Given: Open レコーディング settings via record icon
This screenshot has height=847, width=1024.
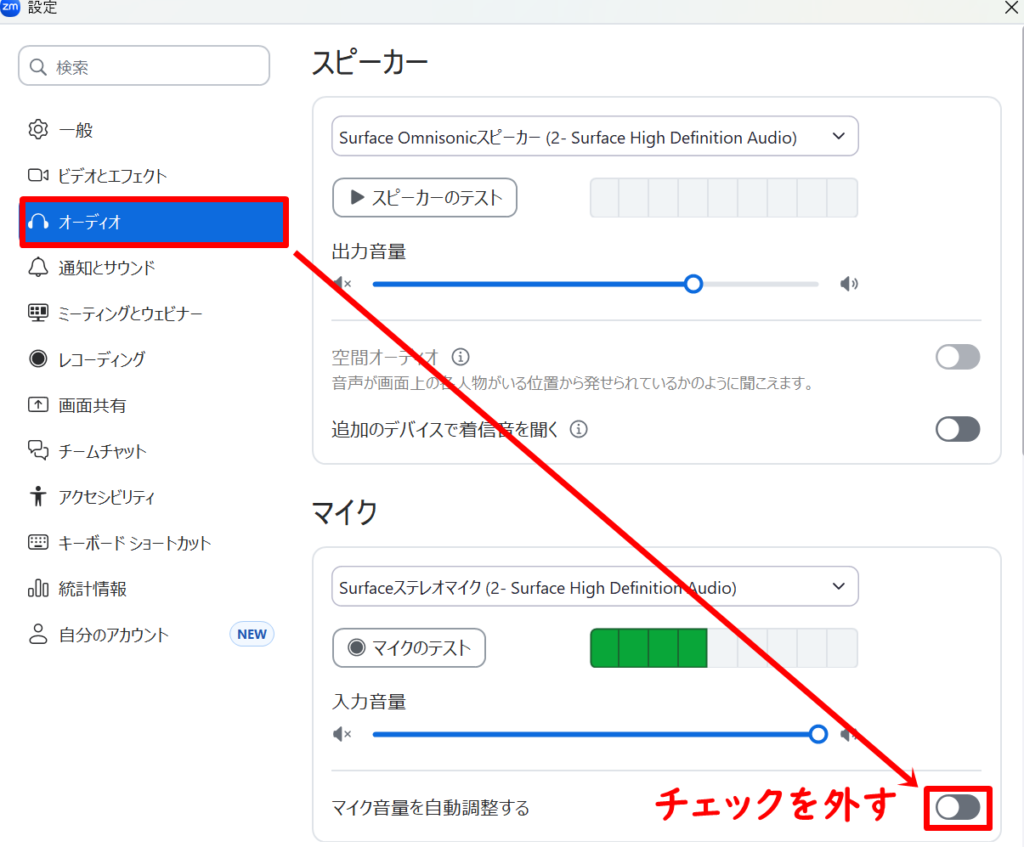Looking at the screenshot, I should [37, 359].
